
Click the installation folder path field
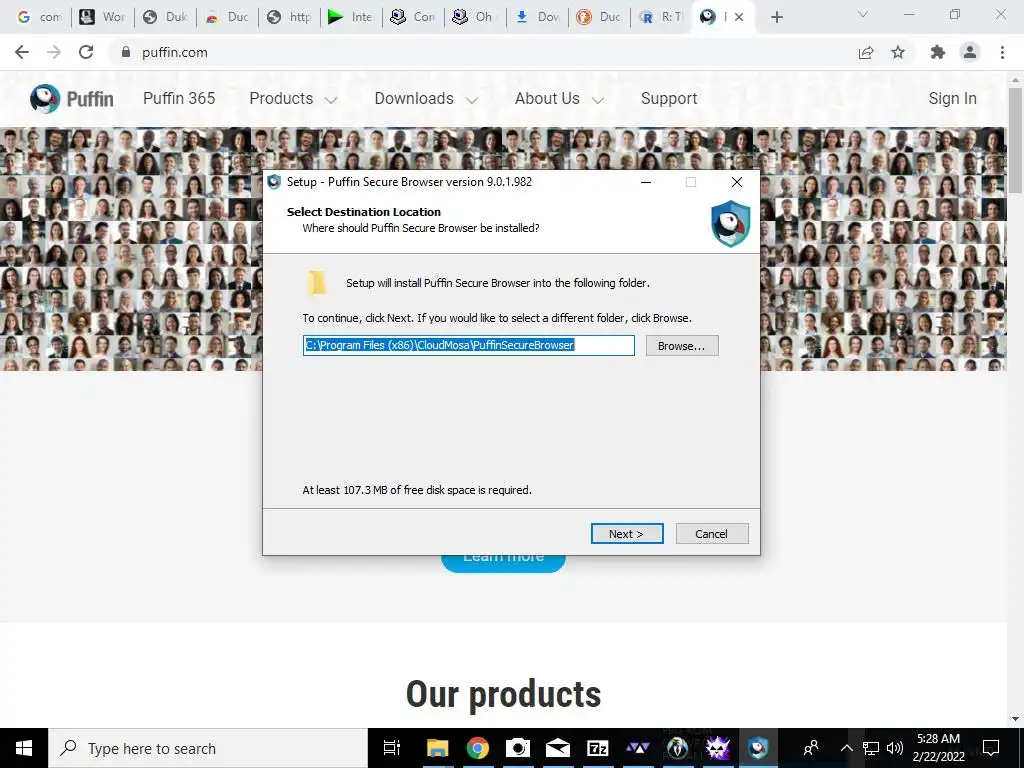coord(469,345)
